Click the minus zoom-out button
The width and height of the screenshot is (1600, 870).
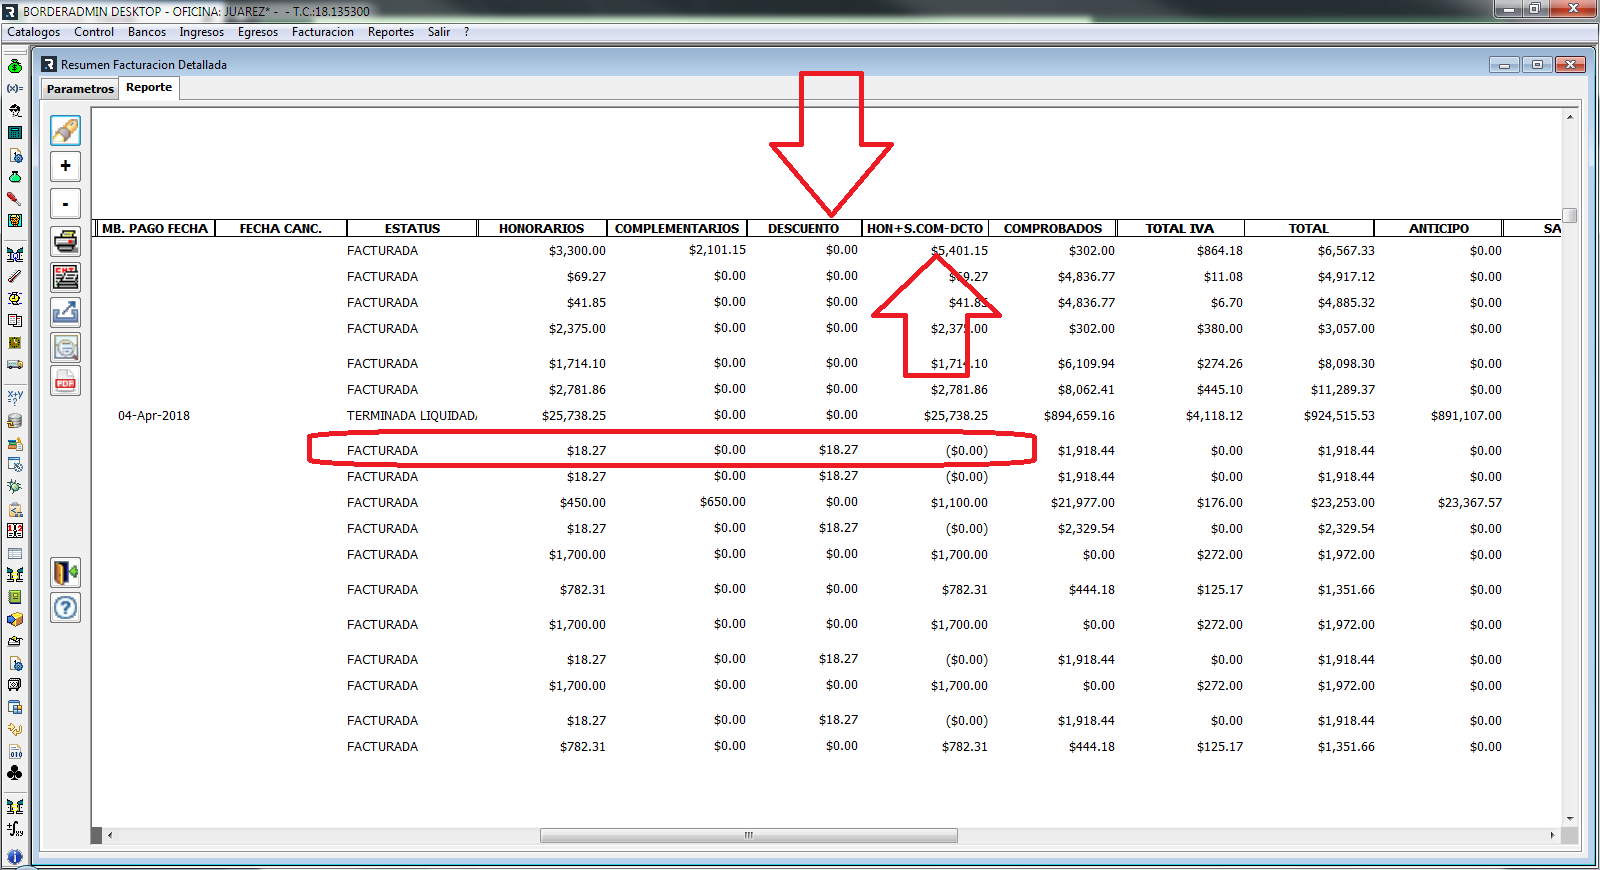65,204
